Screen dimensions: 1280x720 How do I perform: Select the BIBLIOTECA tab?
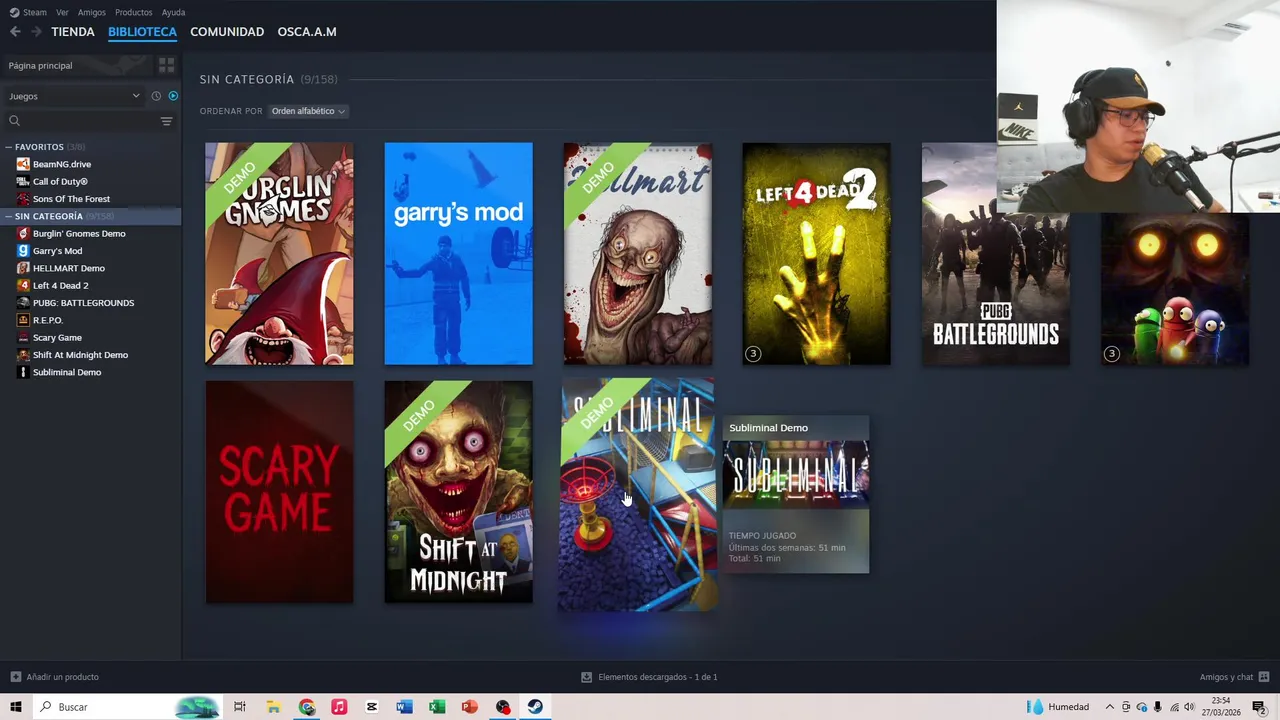(x=142, y=32)
